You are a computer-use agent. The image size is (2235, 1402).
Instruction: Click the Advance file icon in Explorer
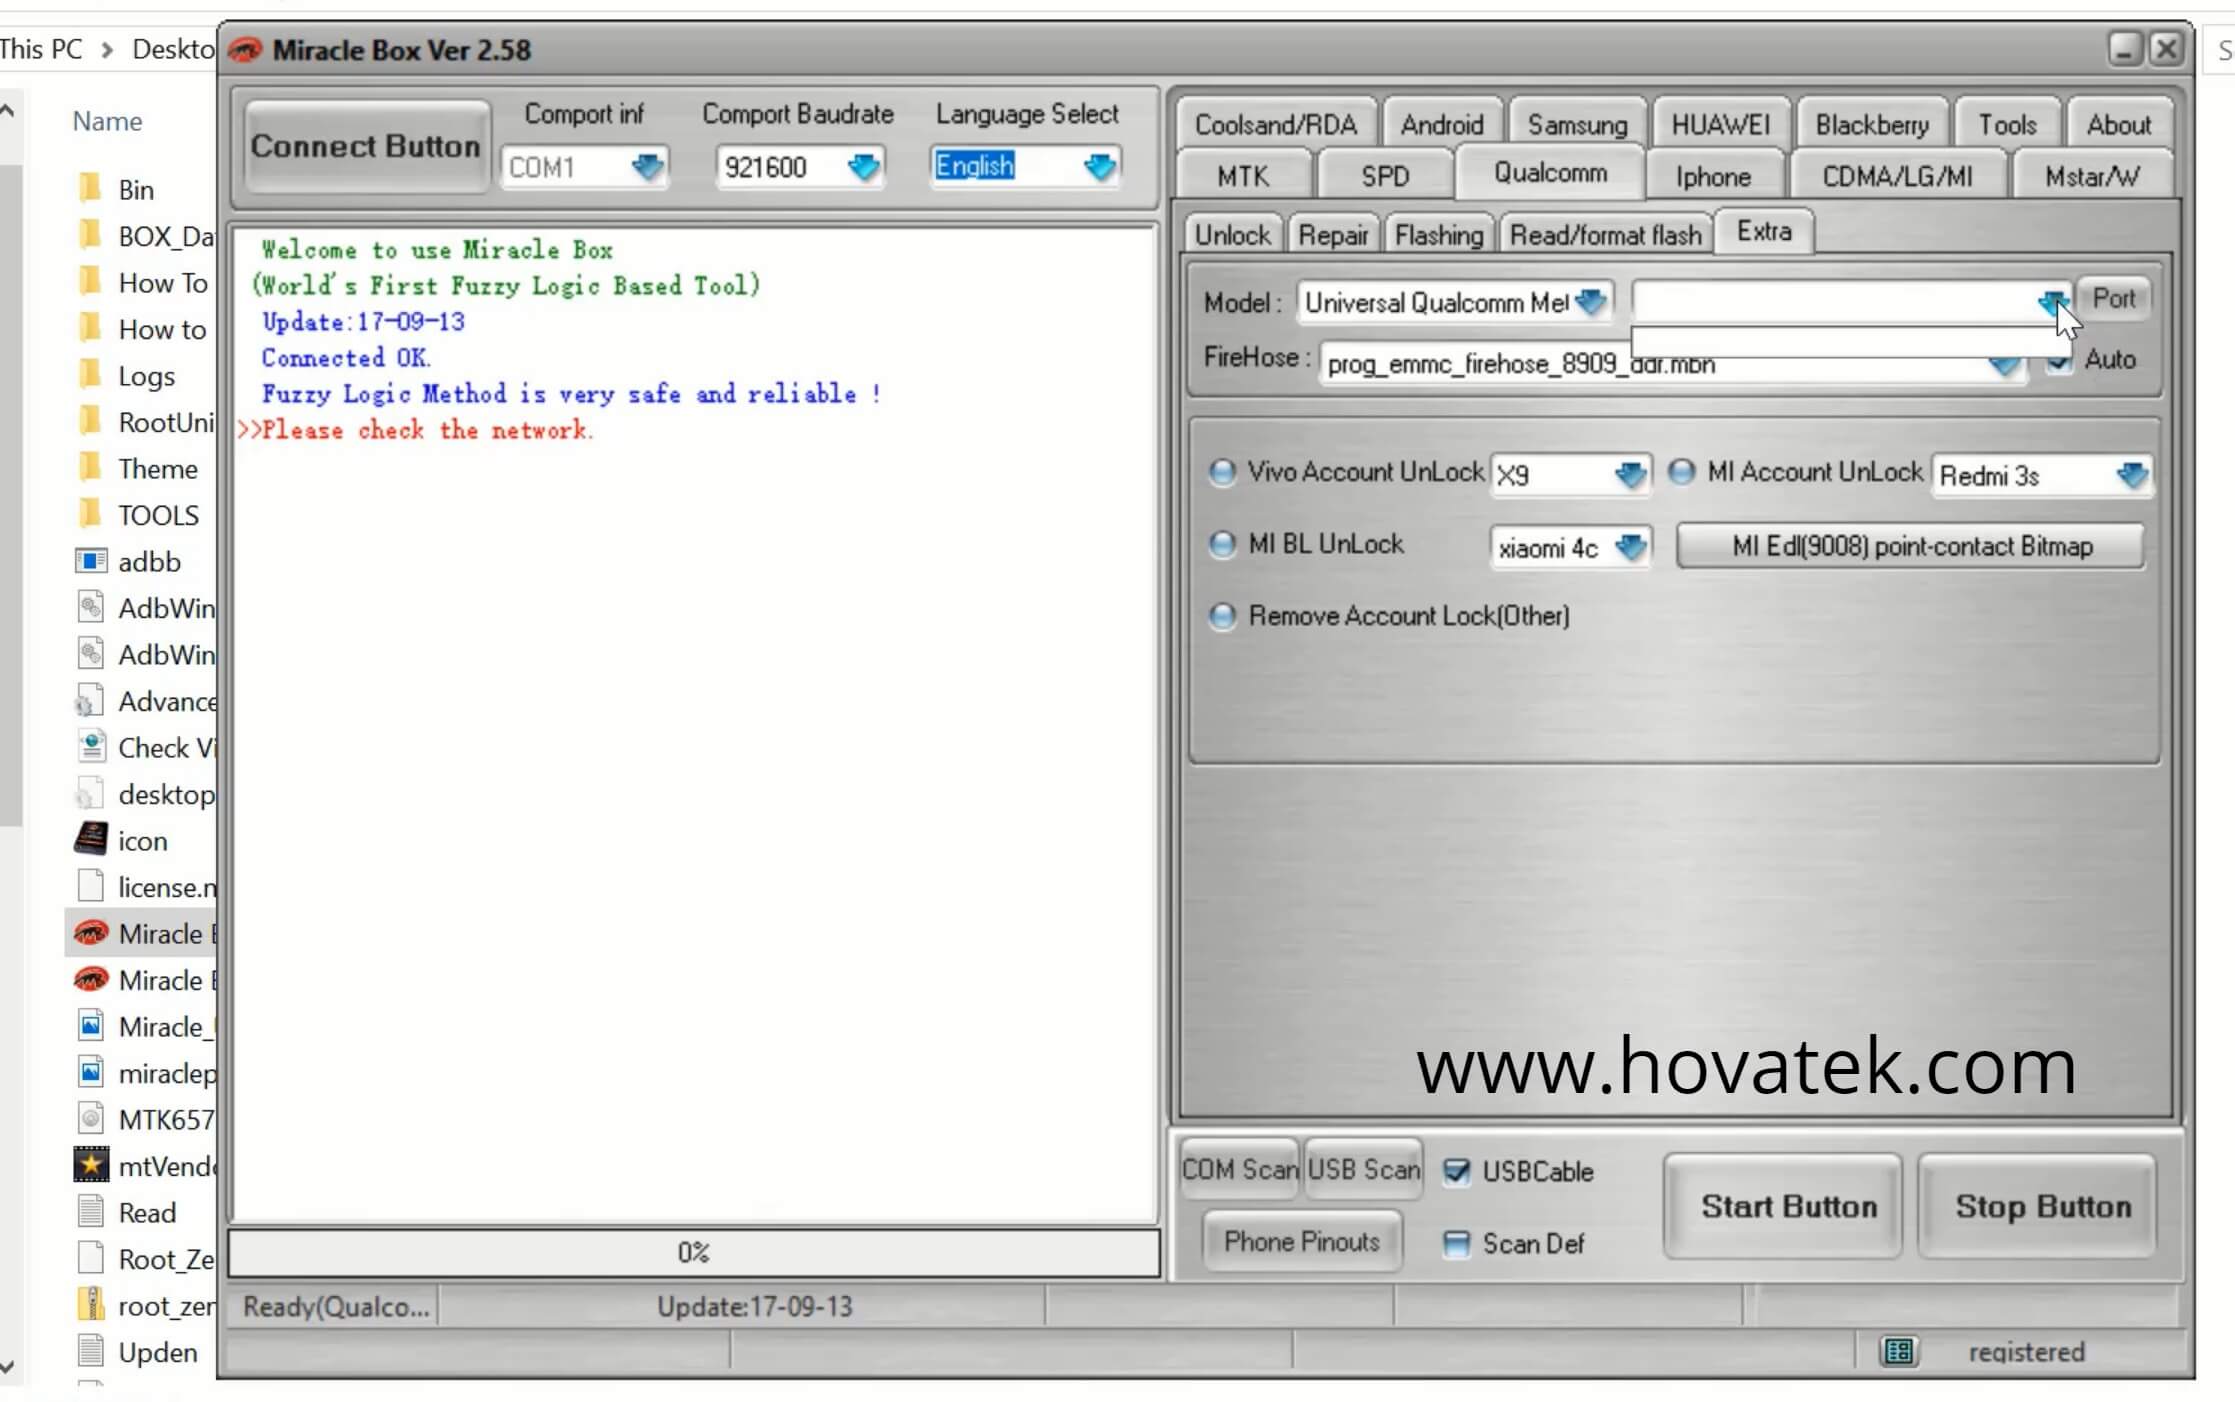click(x=90, y=701)
